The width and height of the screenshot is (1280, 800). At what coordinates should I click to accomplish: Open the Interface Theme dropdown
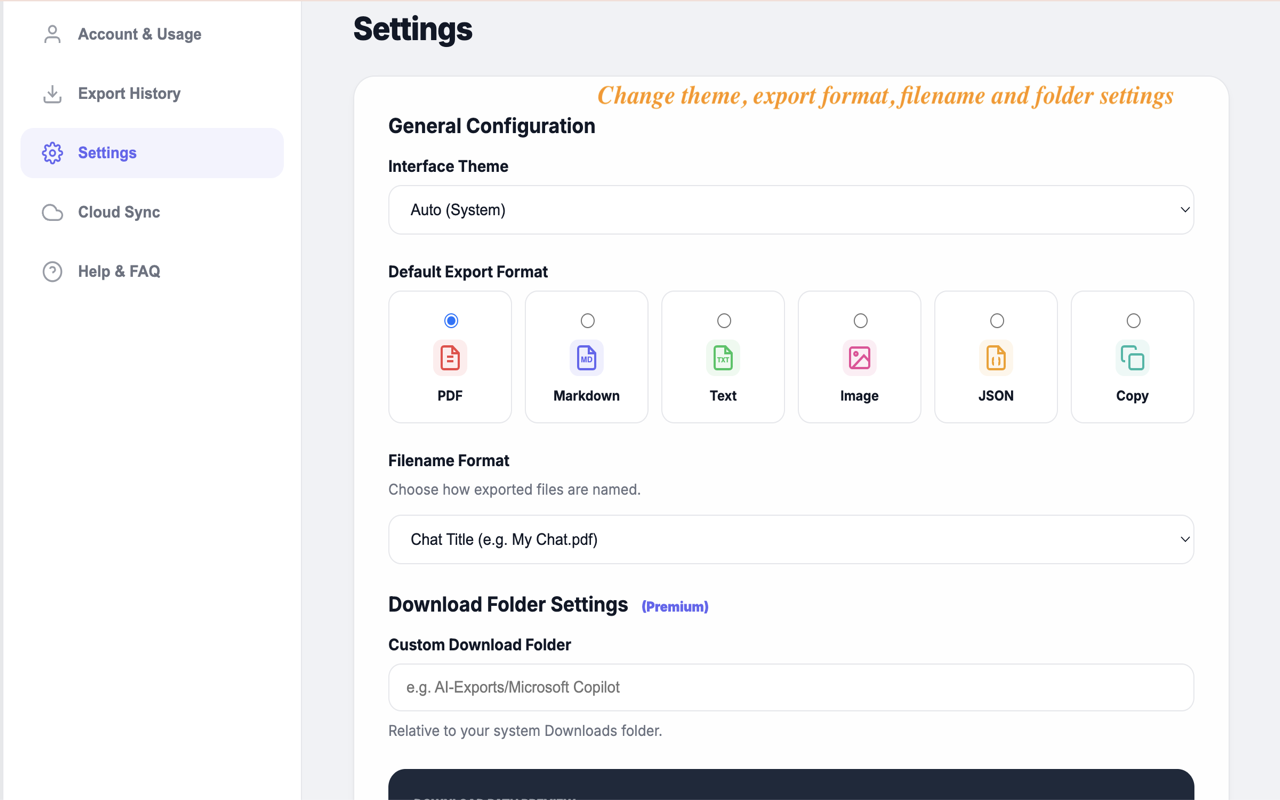(x=791, y=210)
